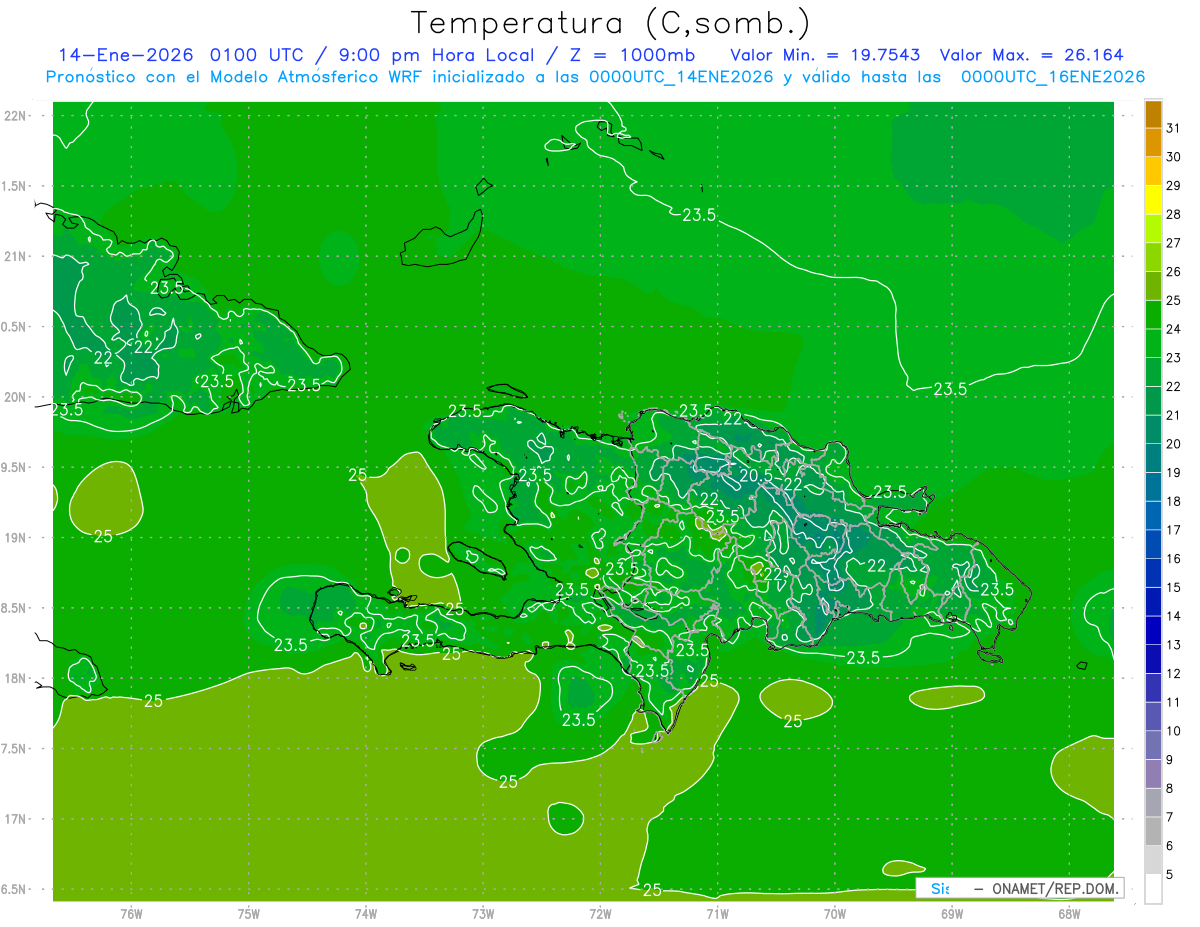Click the "22N" latitude axis label
The height and width of the screenshot is (927, 1200).
(x=16, y=116)
